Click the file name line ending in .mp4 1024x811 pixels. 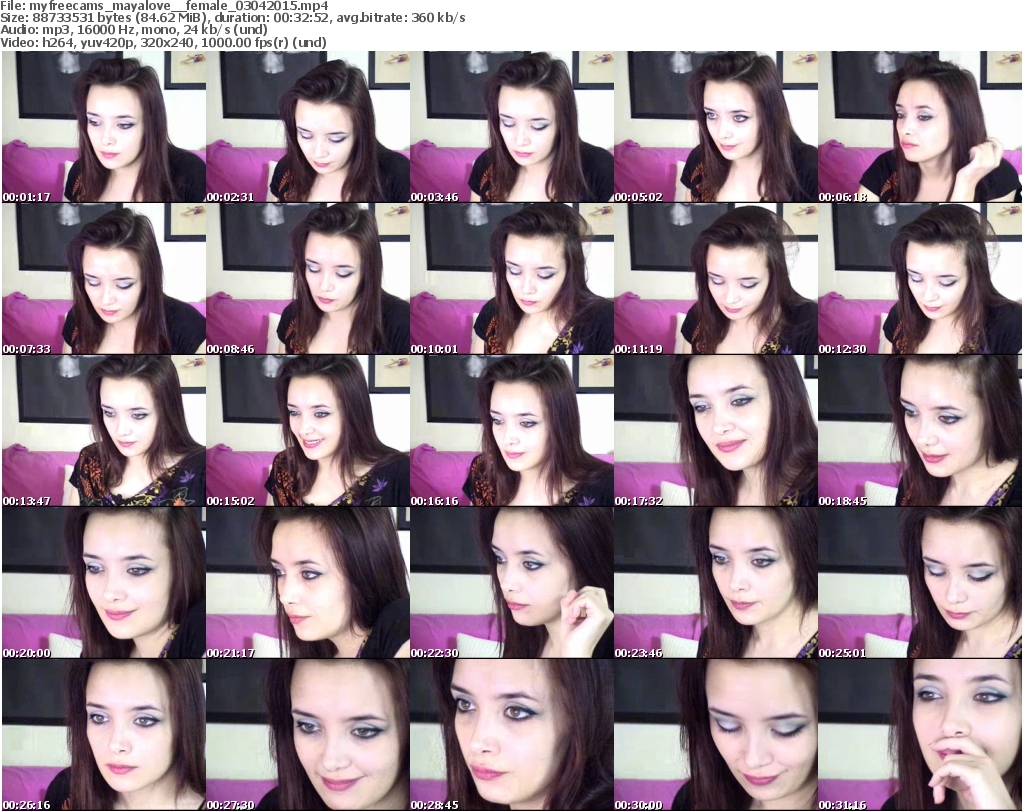point(164,6)
